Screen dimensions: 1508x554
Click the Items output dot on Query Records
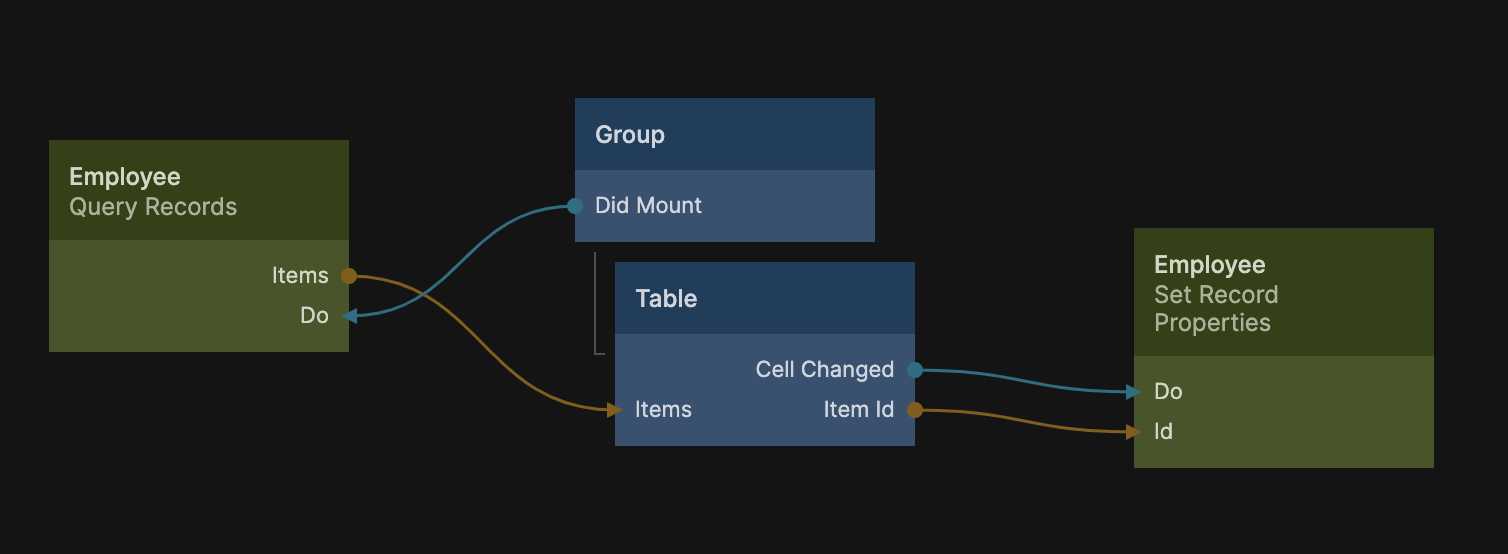[x=348, y=276]
